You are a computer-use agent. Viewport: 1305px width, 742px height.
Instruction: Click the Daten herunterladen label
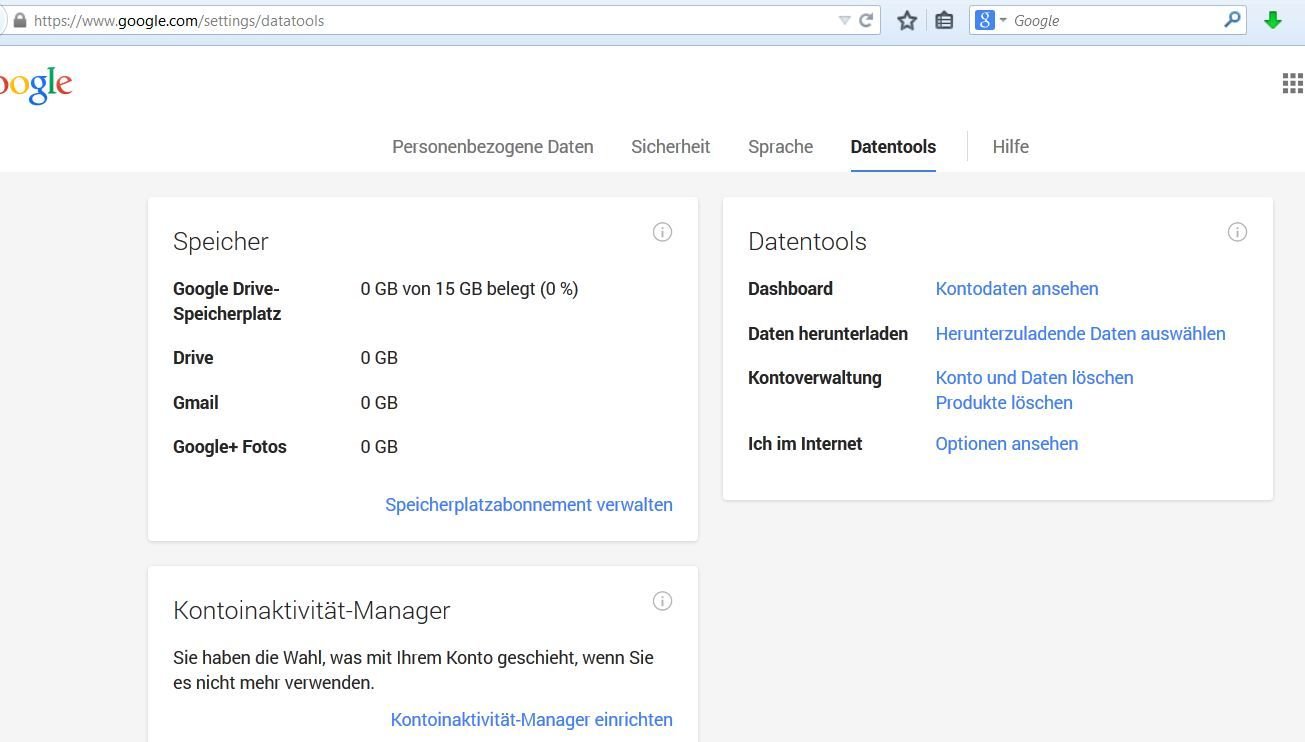tap(828, 334)
